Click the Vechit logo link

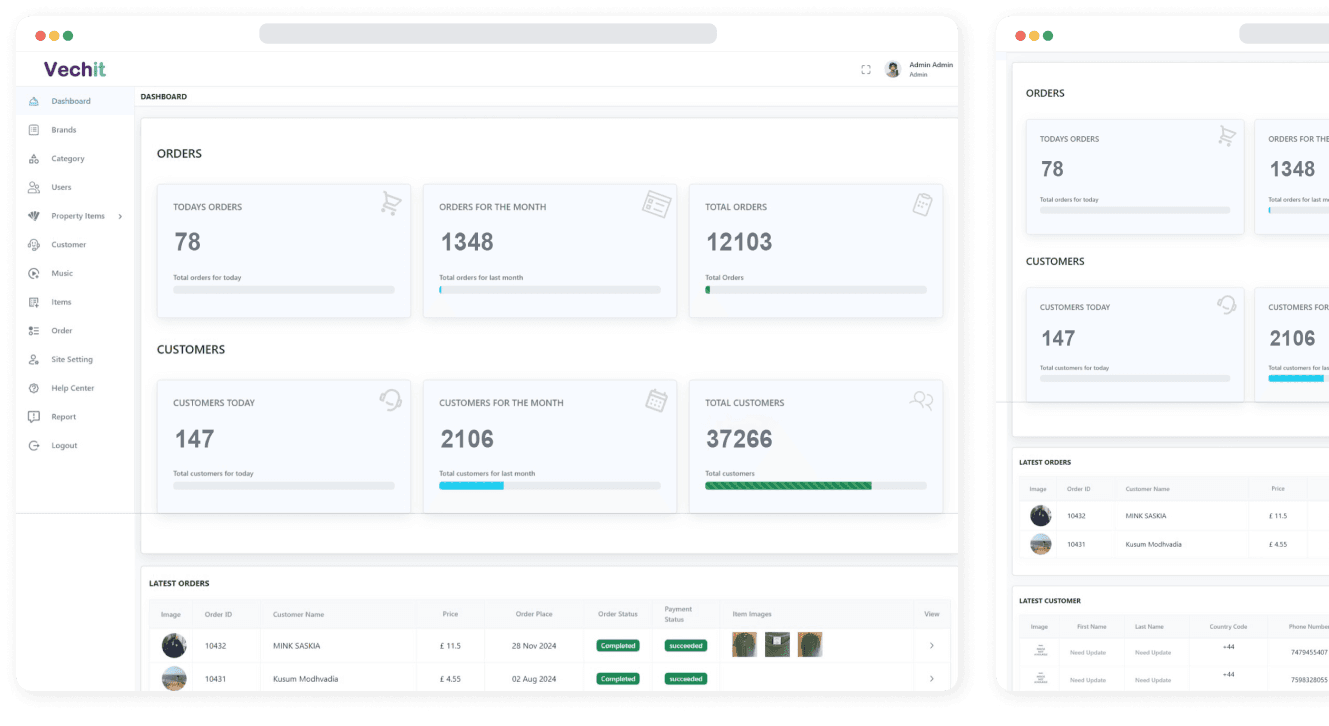(x=74, y=69)
